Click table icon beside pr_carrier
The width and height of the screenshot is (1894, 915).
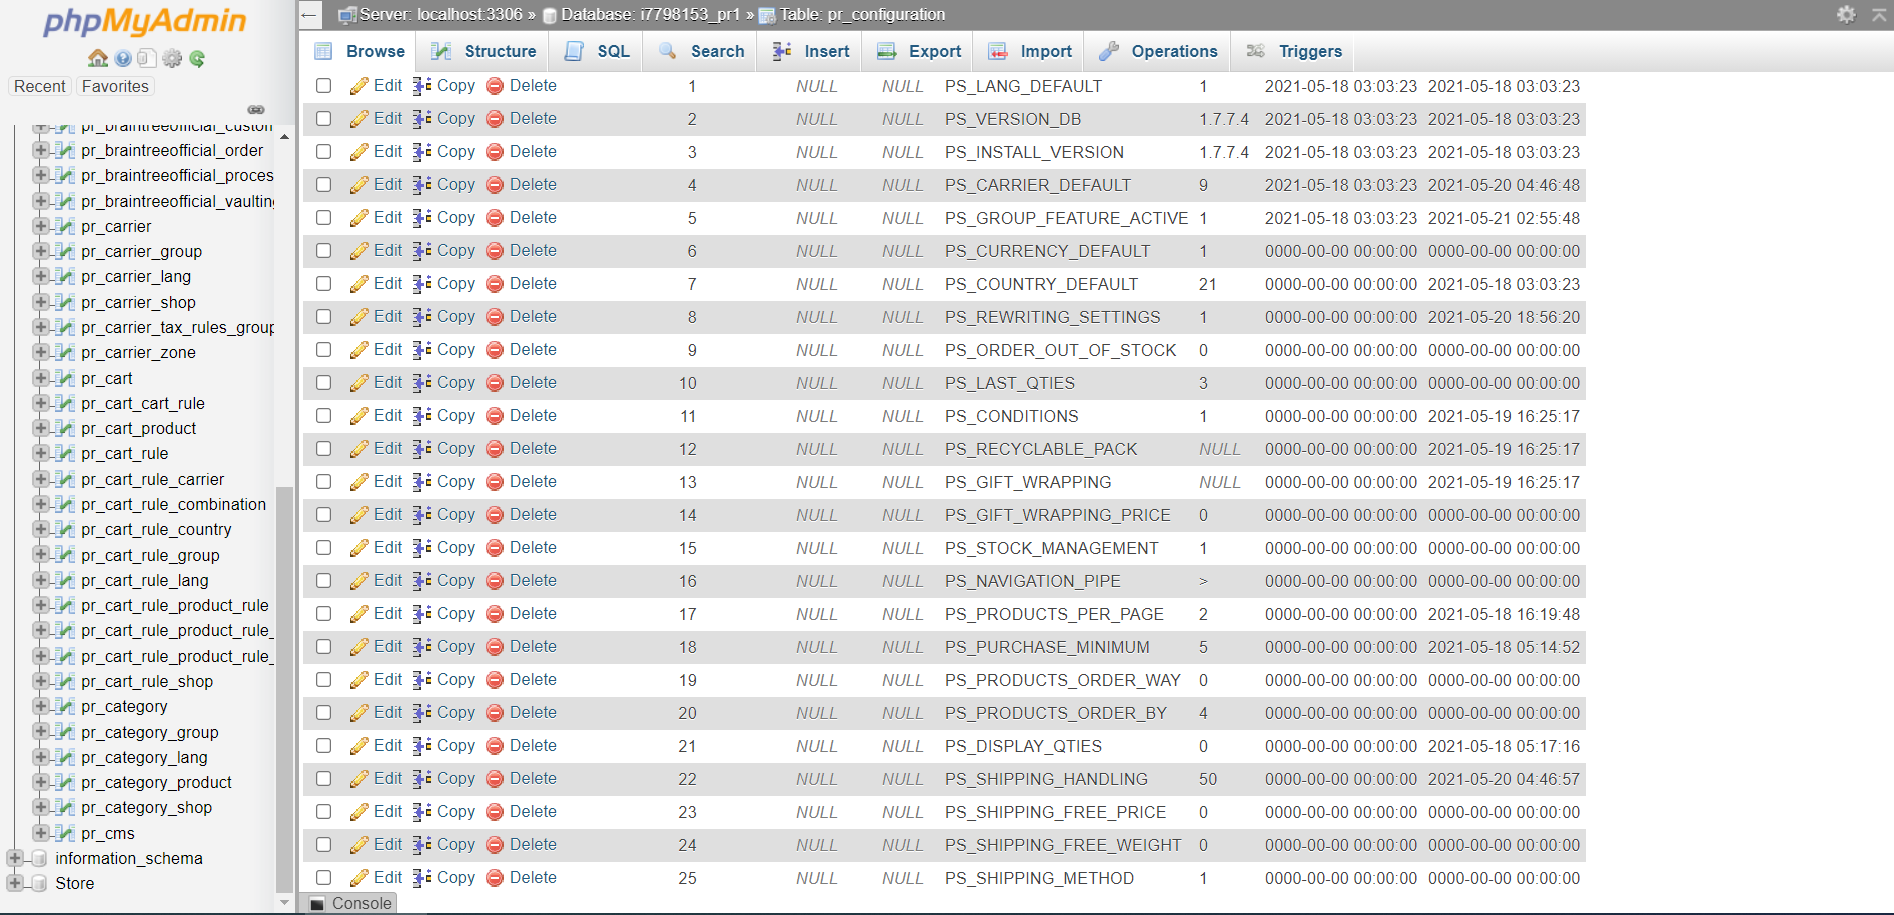pos(65,226)
